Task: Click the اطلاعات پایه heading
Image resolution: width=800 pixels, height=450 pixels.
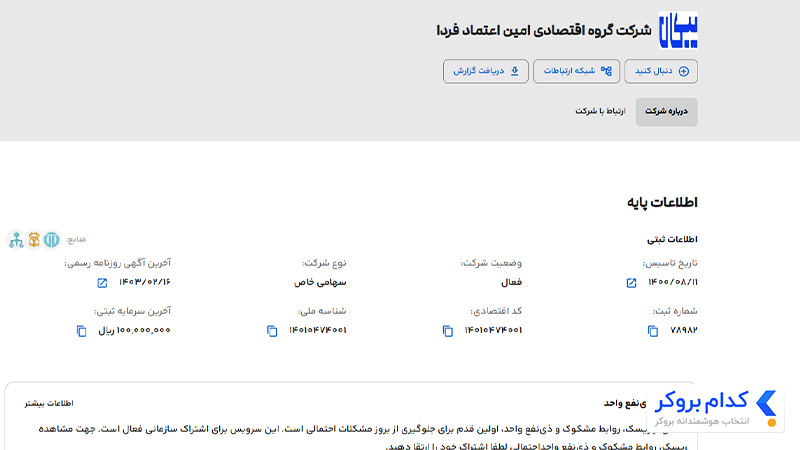Action: click(662, 203)
